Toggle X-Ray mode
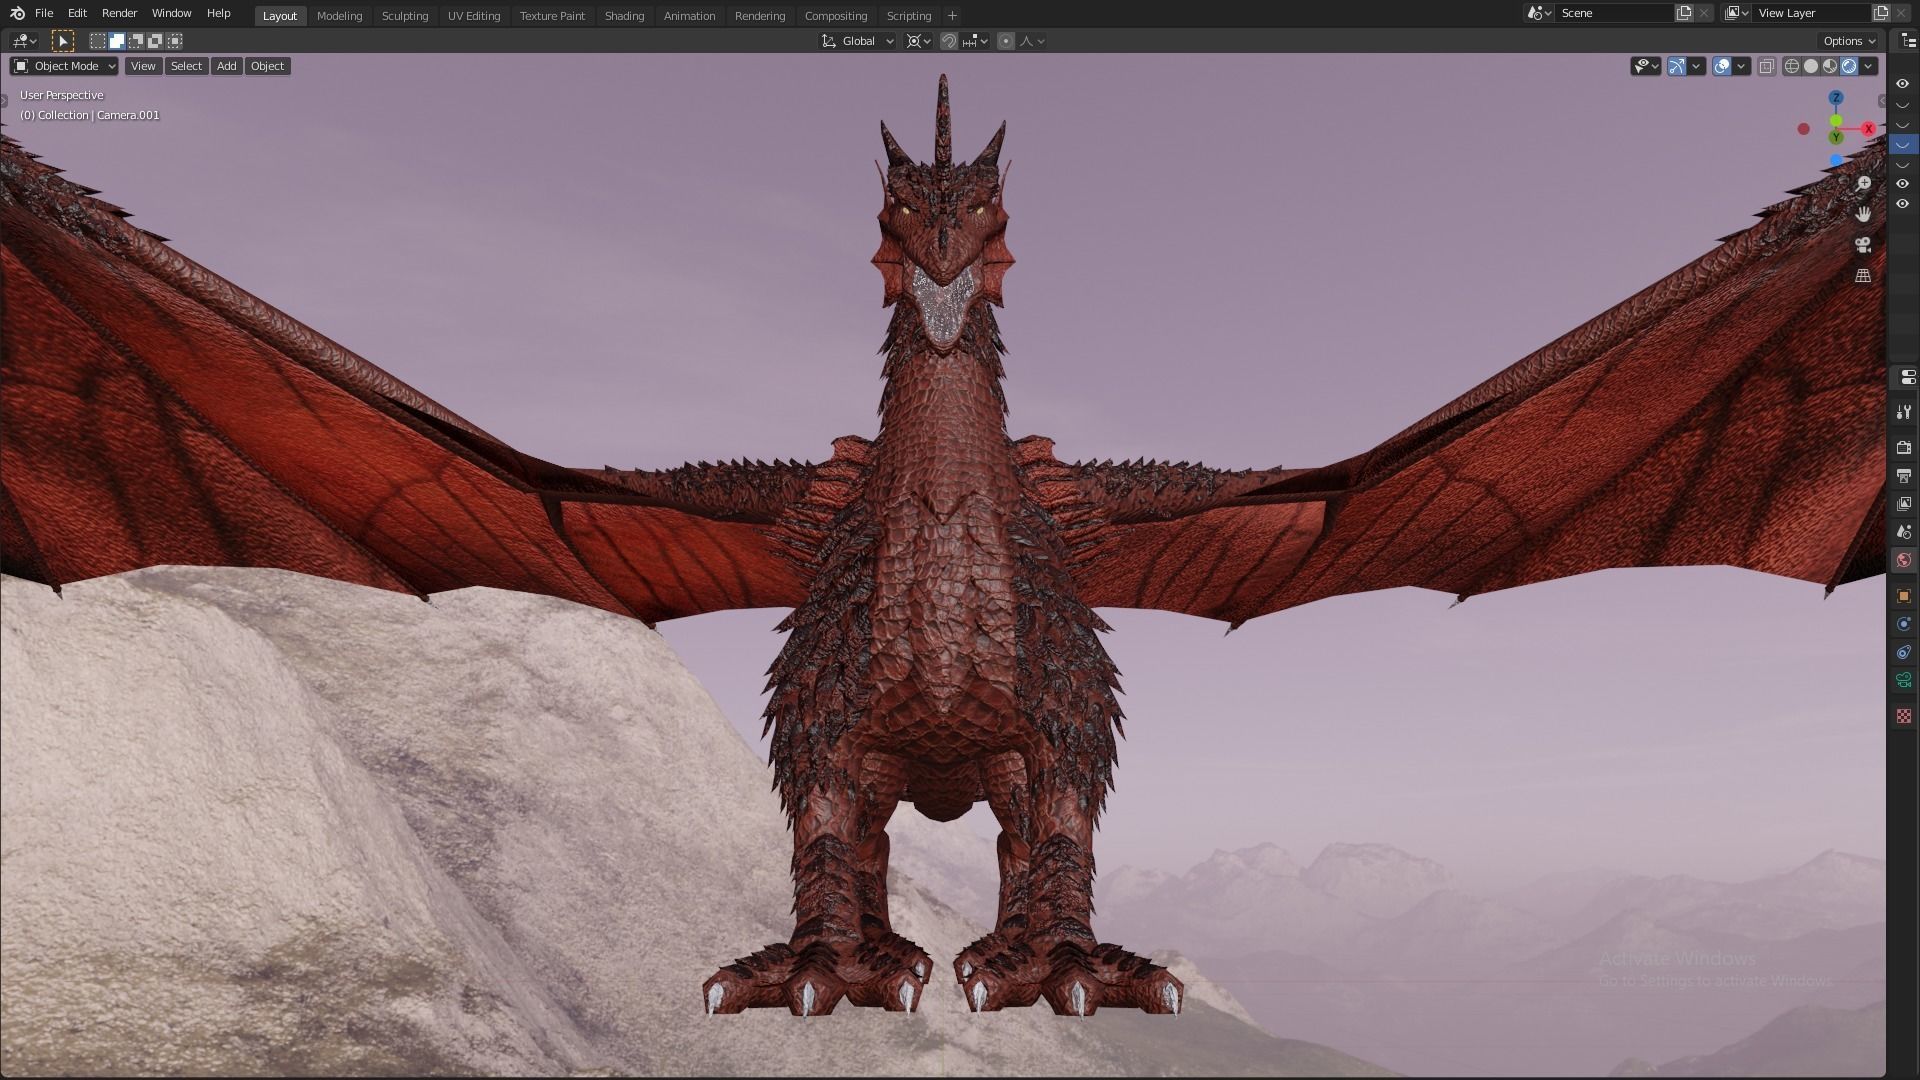 pyautogui.click(x=1767, y=66)
